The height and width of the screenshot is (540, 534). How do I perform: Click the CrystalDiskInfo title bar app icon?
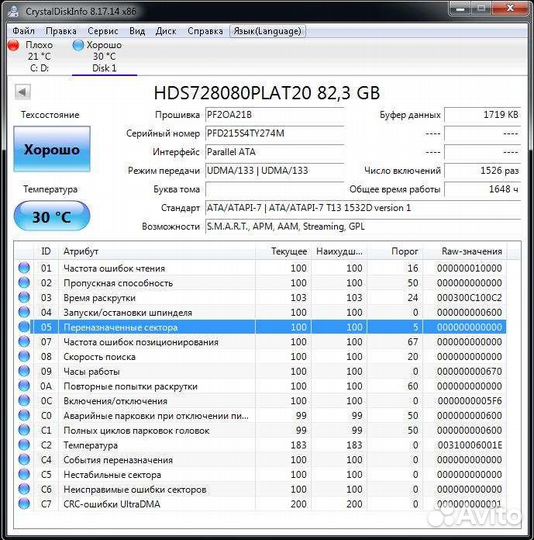tap(13, 11)
